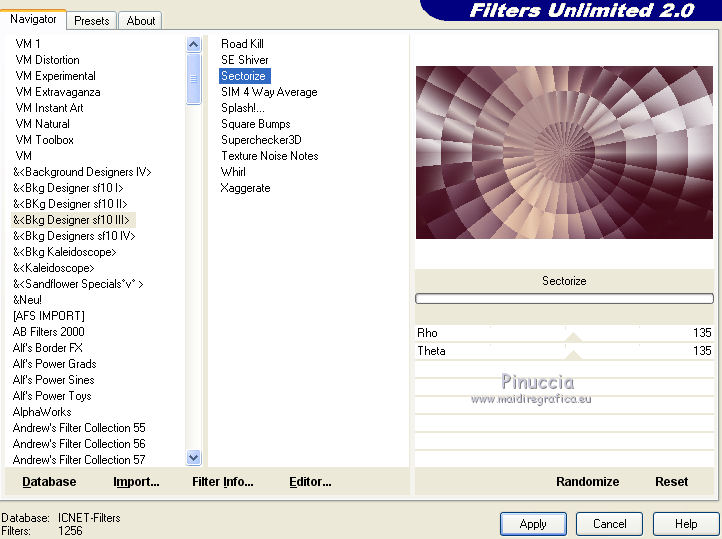Click the filter preview image
The height and width of the screenshot is (539, 722).
click(x=564, y=152)
